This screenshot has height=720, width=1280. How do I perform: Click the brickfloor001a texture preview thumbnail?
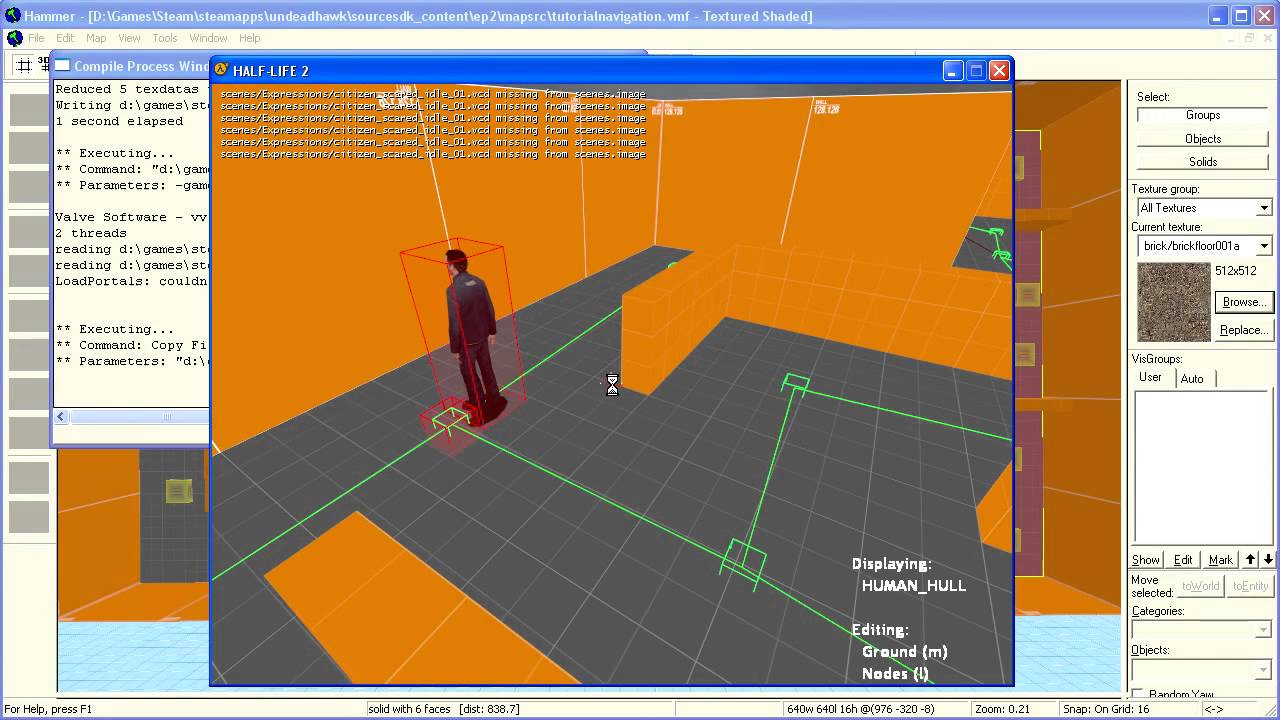coord(1174,302)
